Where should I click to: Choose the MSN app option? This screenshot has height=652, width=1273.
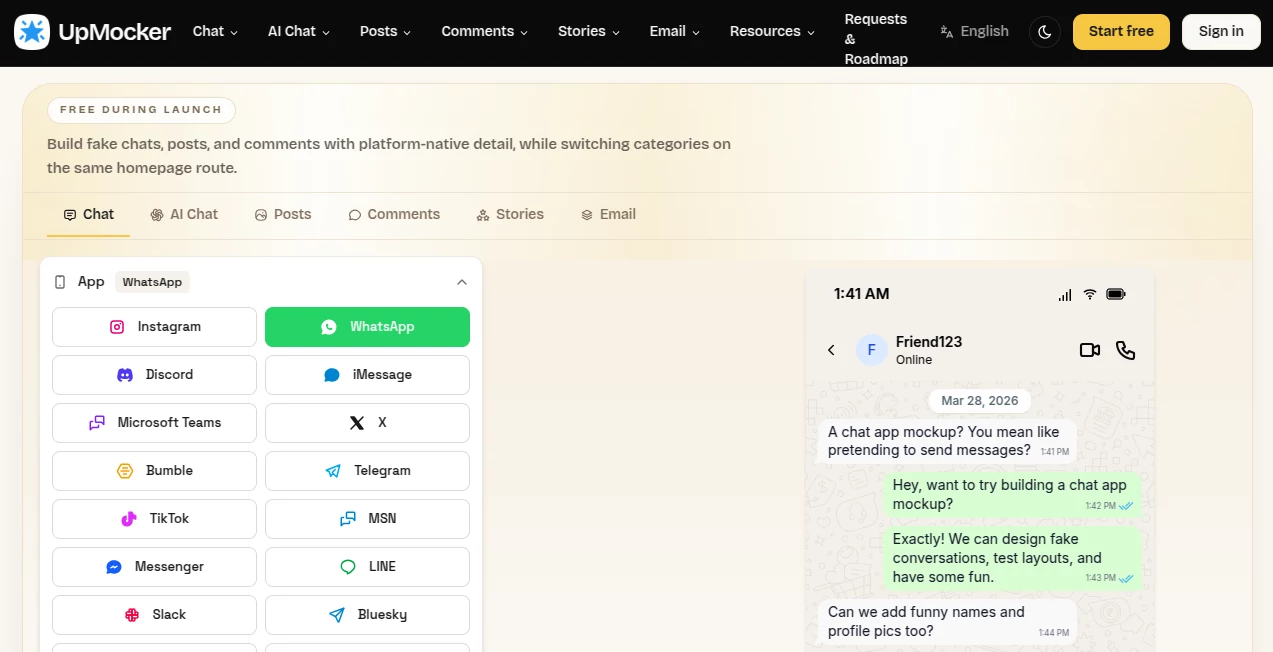[367, 519]
